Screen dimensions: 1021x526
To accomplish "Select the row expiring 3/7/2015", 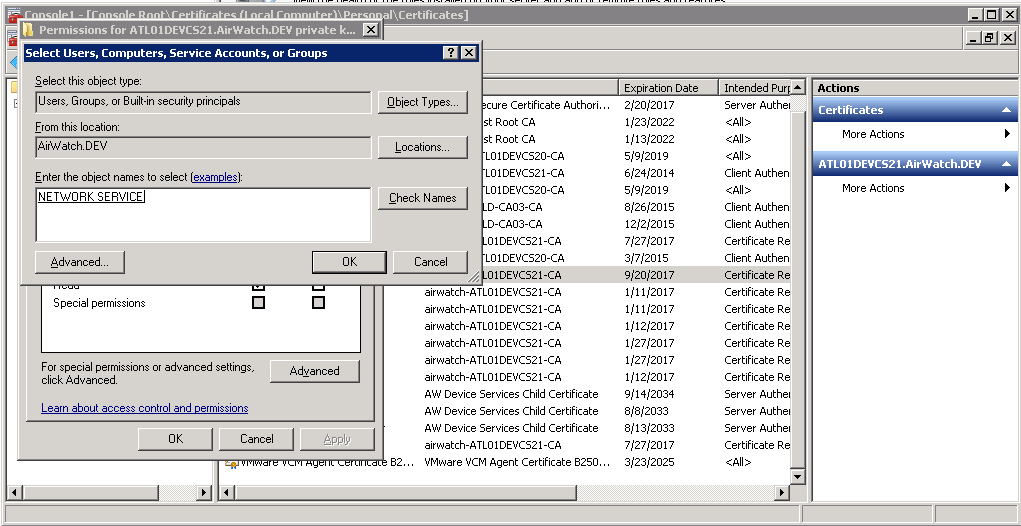I will click(637, 258).
